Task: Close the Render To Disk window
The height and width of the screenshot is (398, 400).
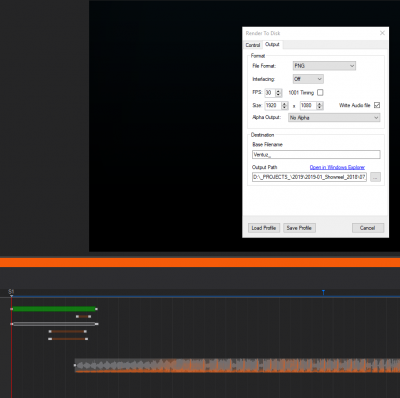Action: tap(382, 33)
